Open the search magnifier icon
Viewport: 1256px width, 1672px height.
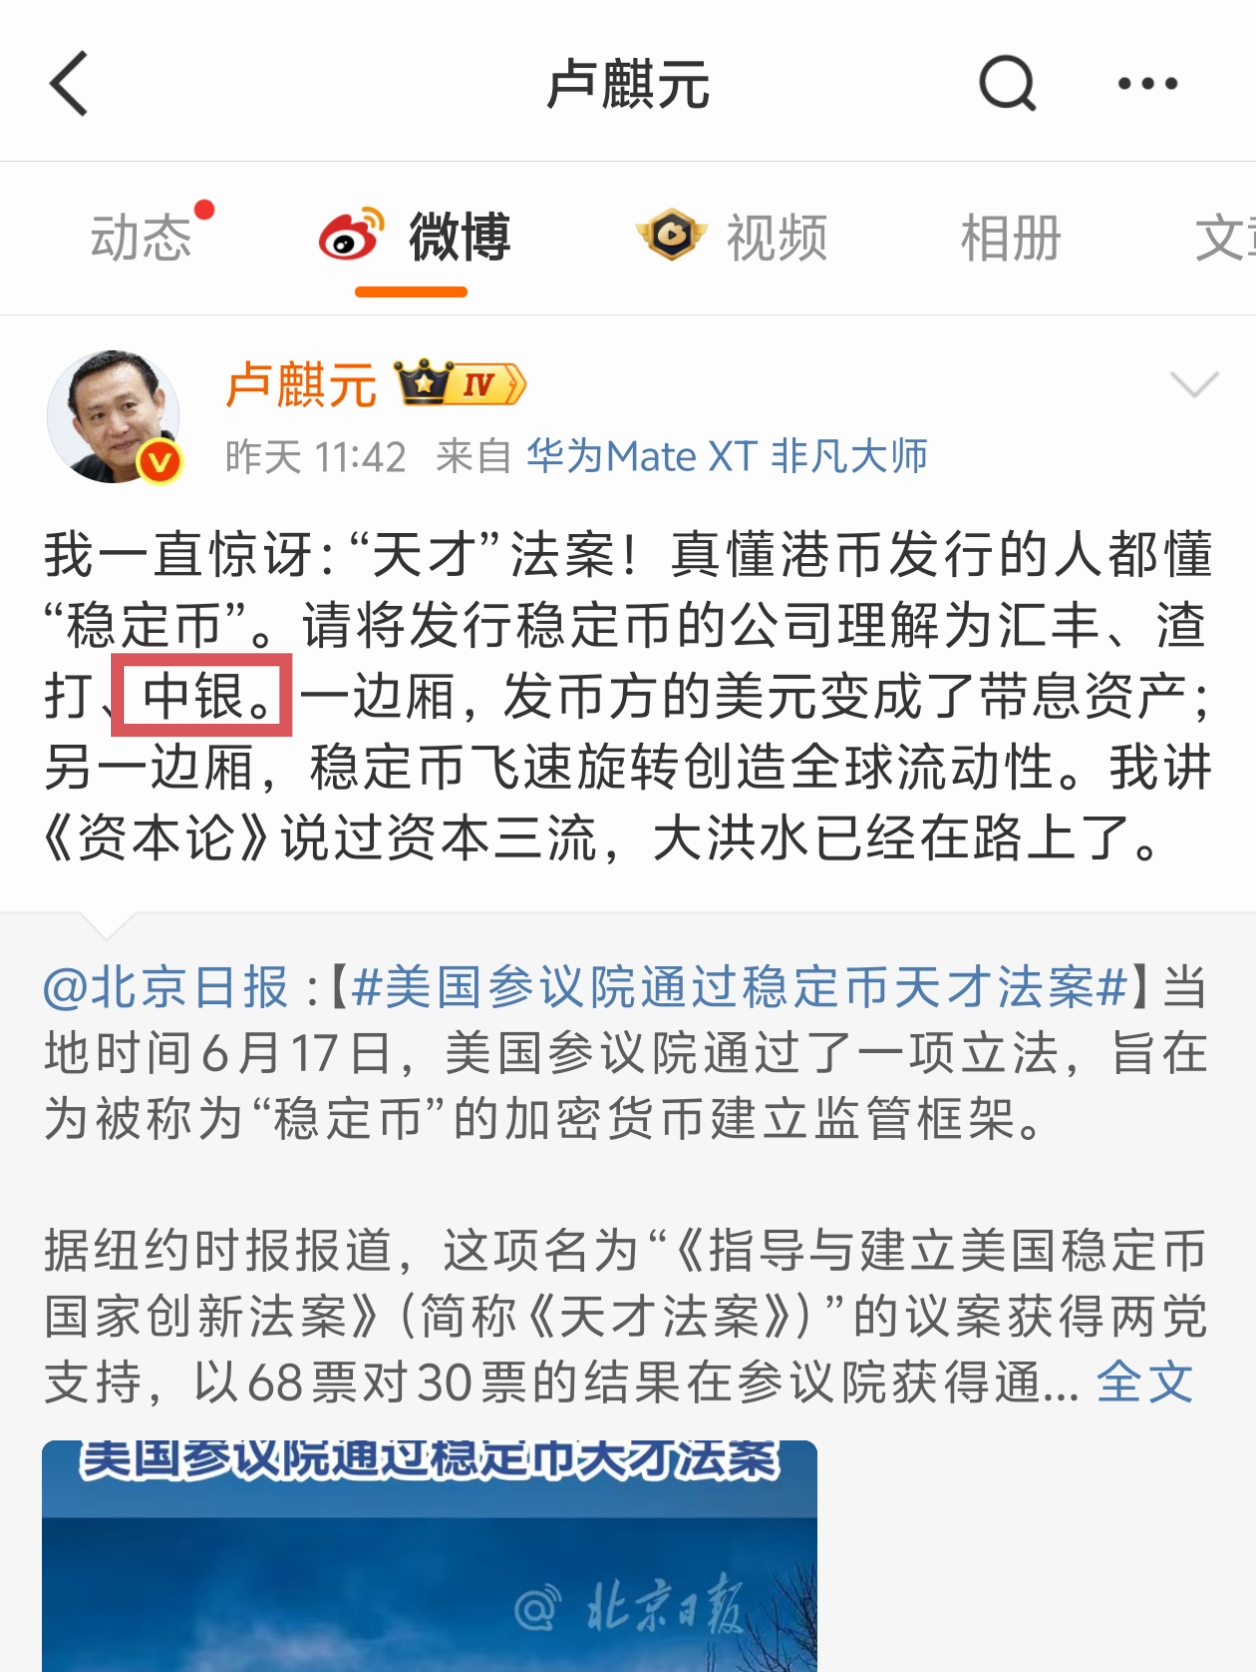[x=1007, y=83]
